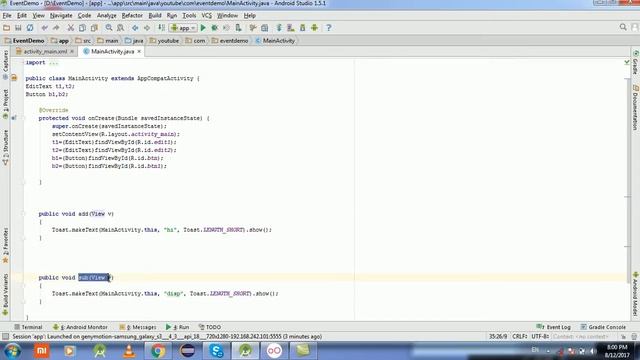The image size is (640, 360).
Task: Open the AVD Manager icon
Action: click(291, 28)
